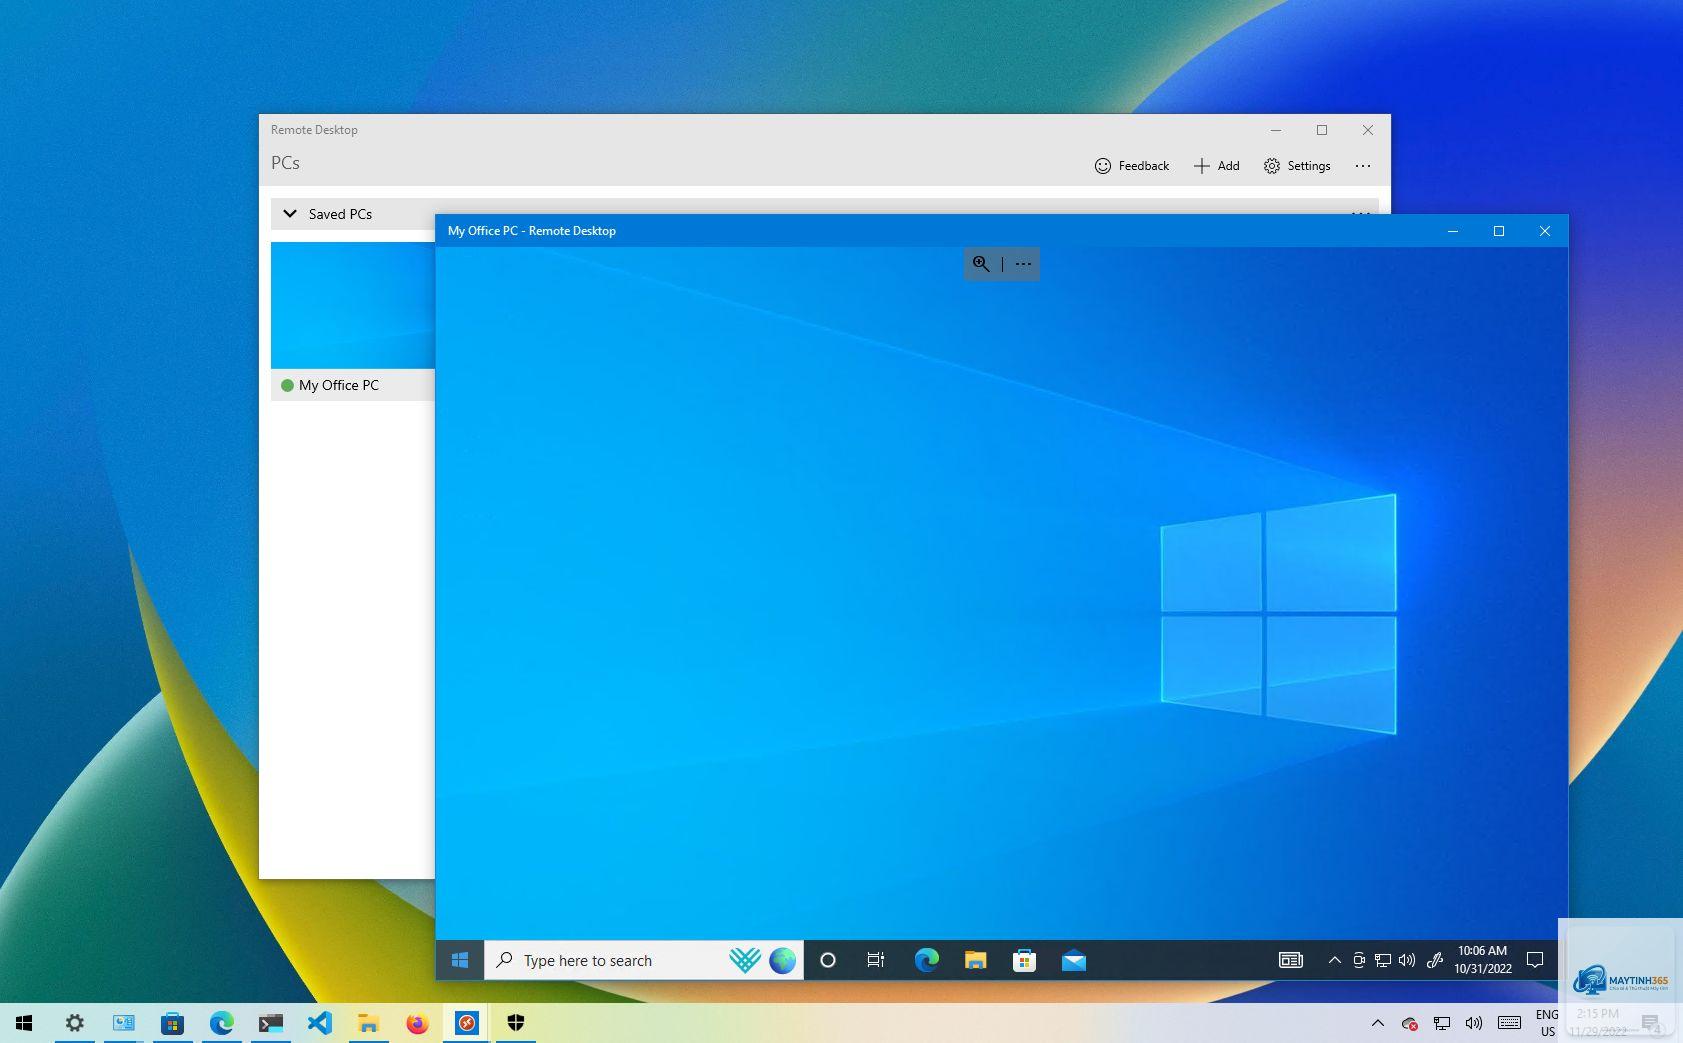Open File Explorer in the remote taskbar

[x=975, y=960]
